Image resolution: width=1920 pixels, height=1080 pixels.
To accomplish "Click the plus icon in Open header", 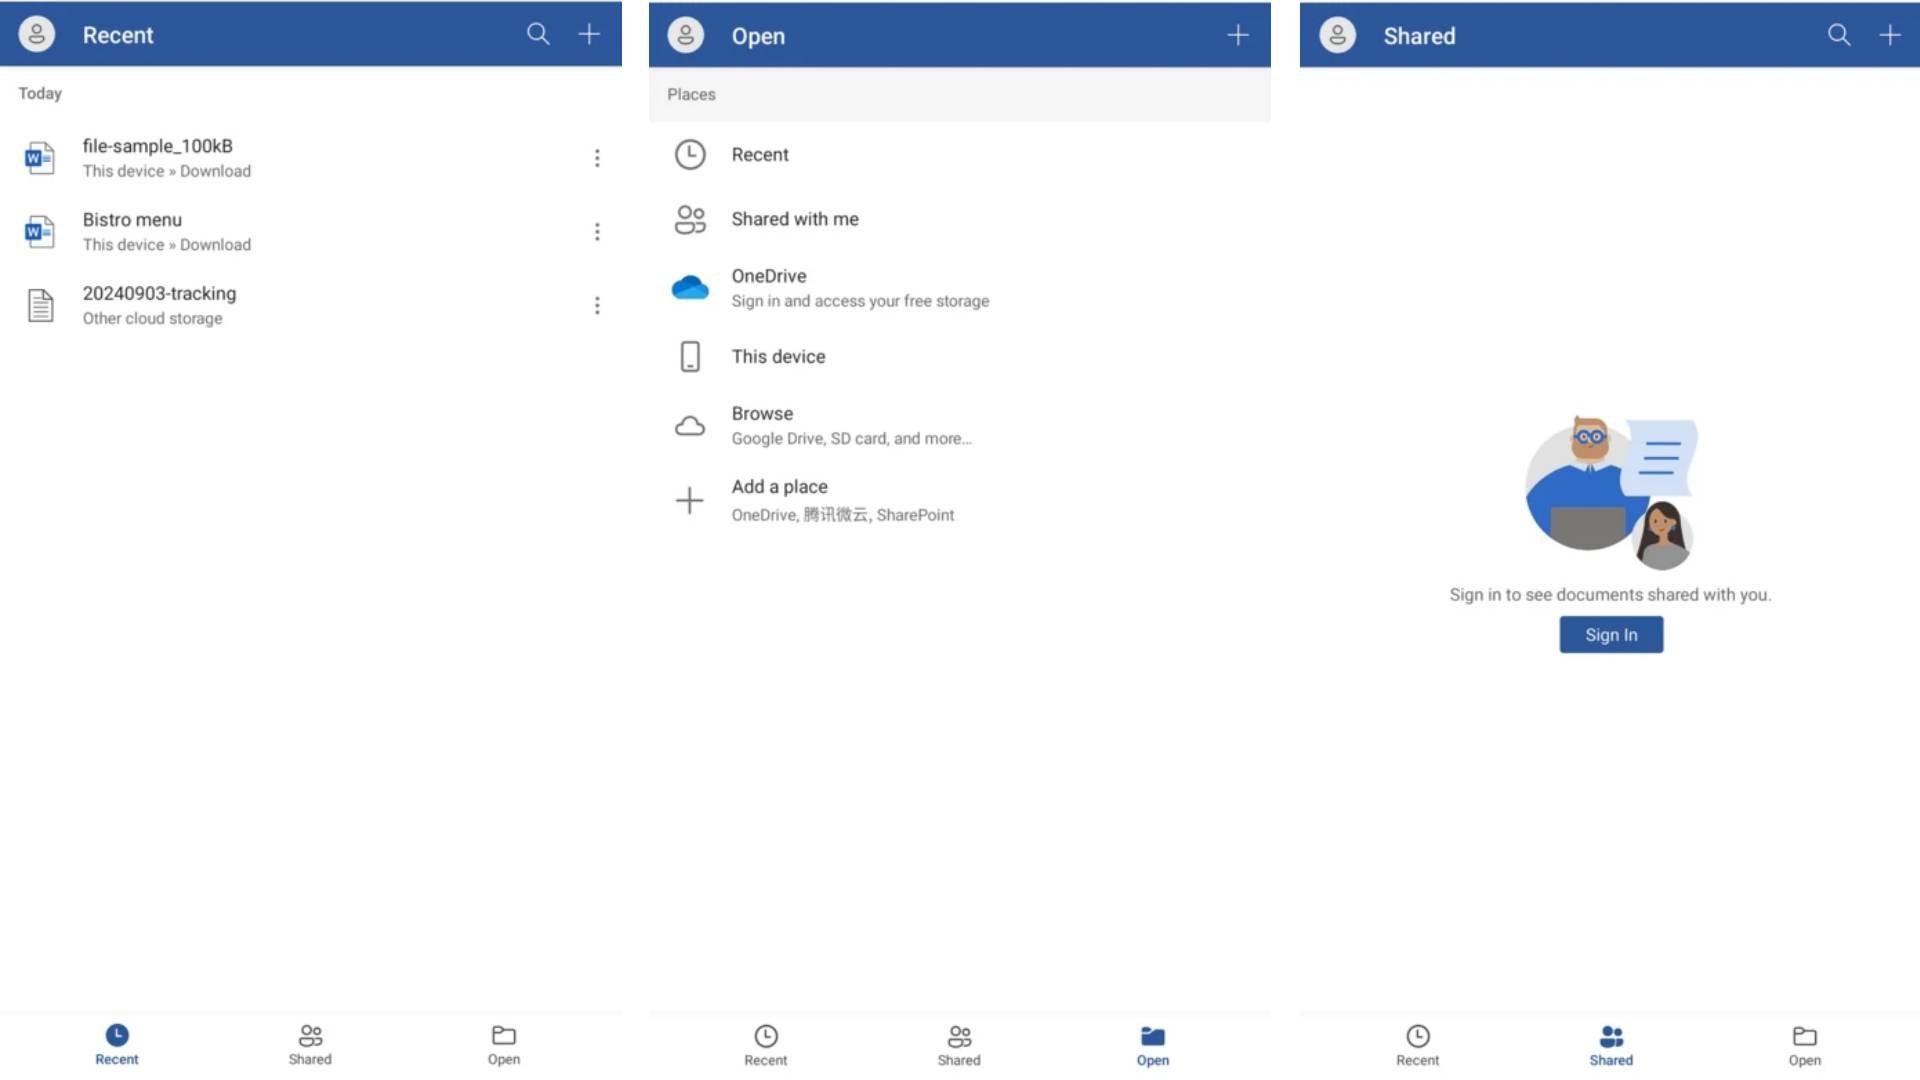I will point(1238,35).
